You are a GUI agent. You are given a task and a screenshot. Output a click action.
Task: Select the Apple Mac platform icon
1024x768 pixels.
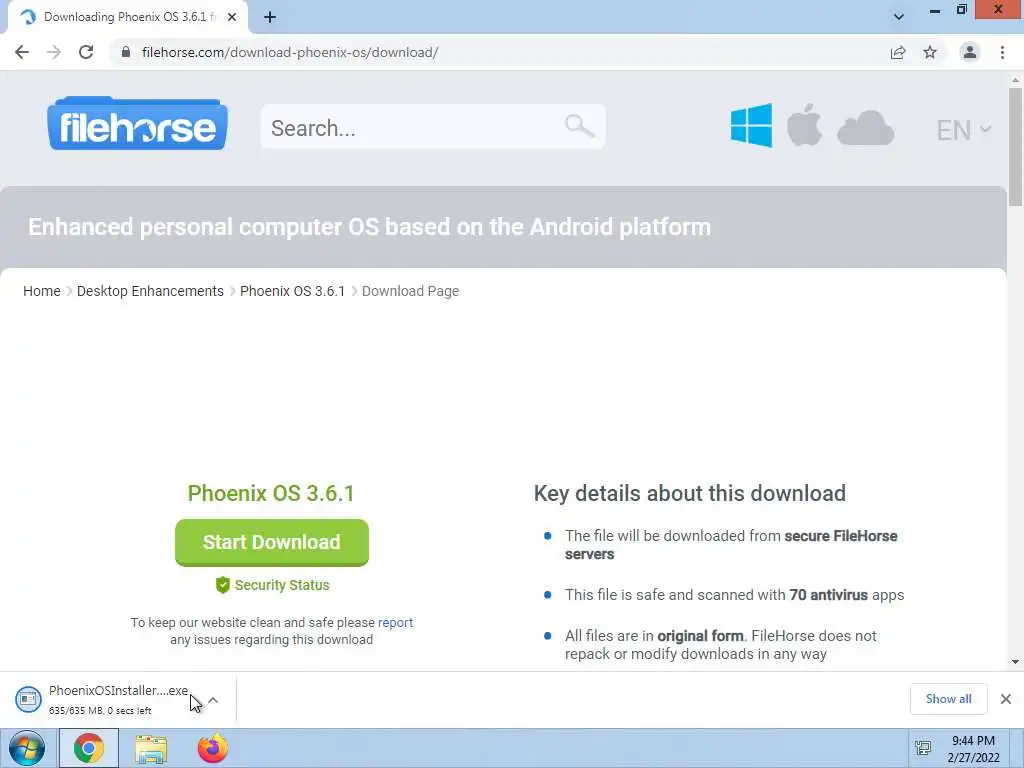[x=804, y=125]
